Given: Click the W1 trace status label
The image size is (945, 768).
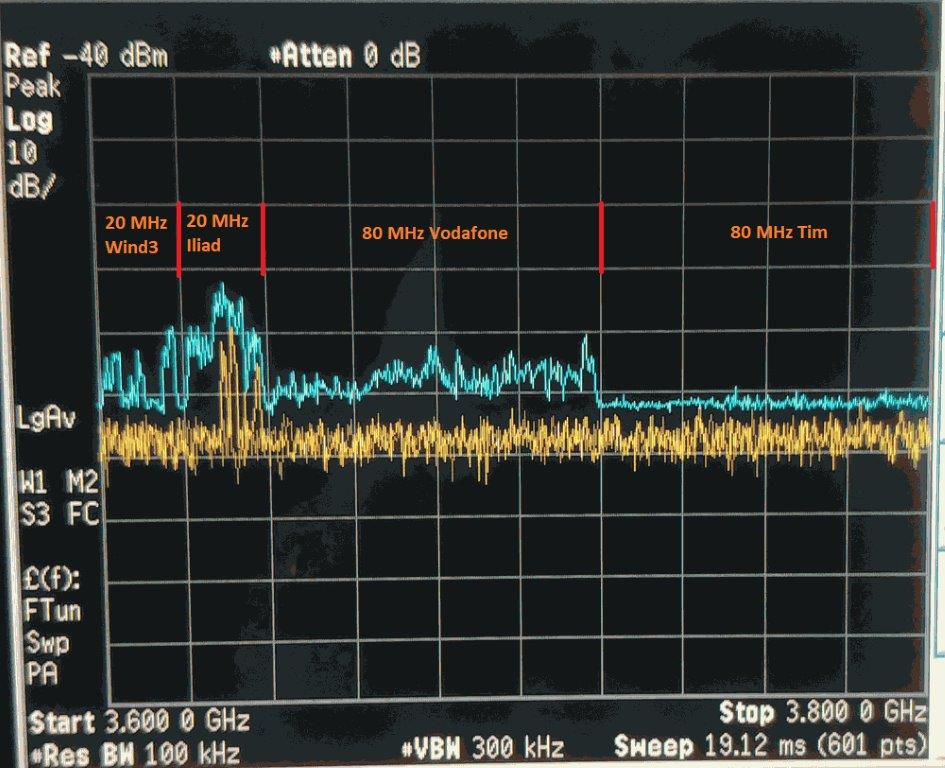Looking at the screenshot, I should coord(34,482).
